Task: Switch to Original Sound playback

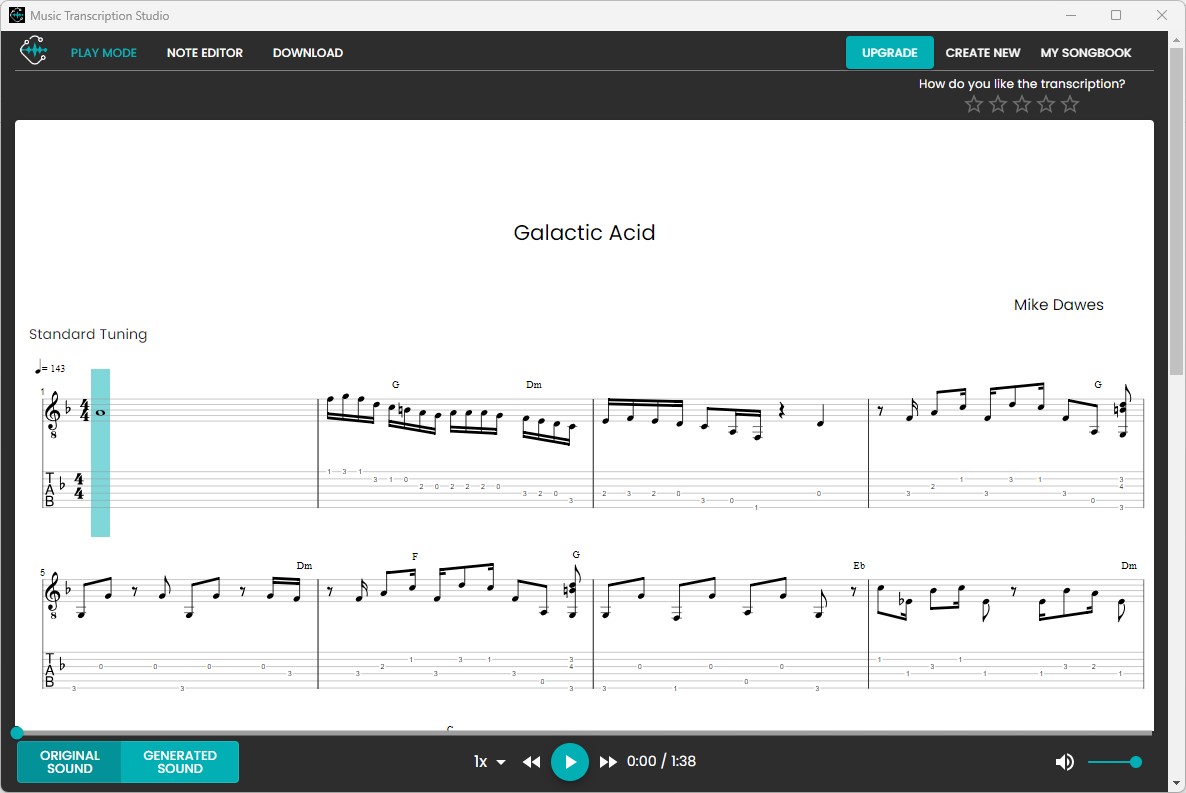Action: click(71, 761)
